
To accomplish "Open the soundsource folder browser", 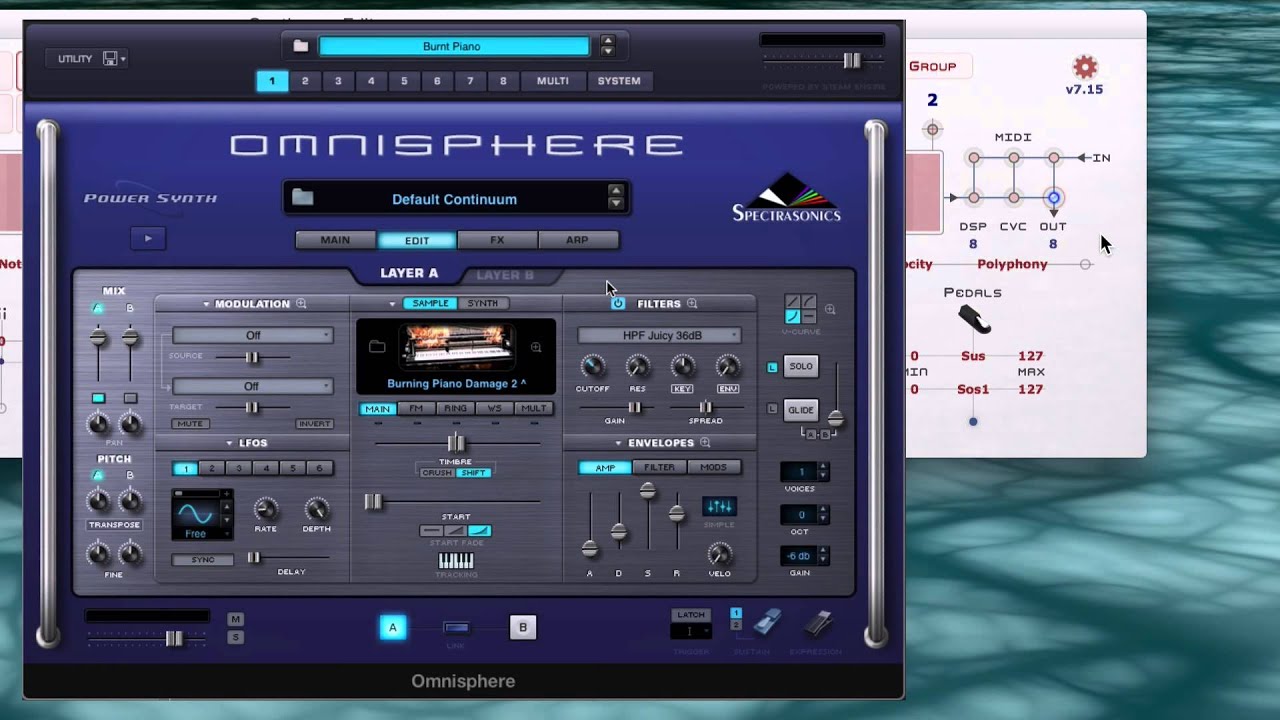I will click(377, 347).
